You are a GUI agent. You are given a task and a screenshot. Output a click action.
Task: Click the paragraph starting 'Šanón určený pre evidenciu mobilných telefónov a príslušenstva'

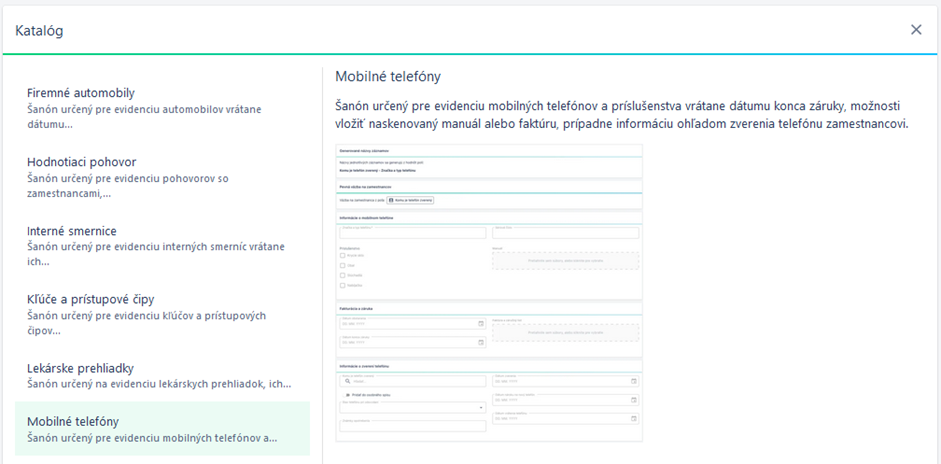[x=622, y=116]
